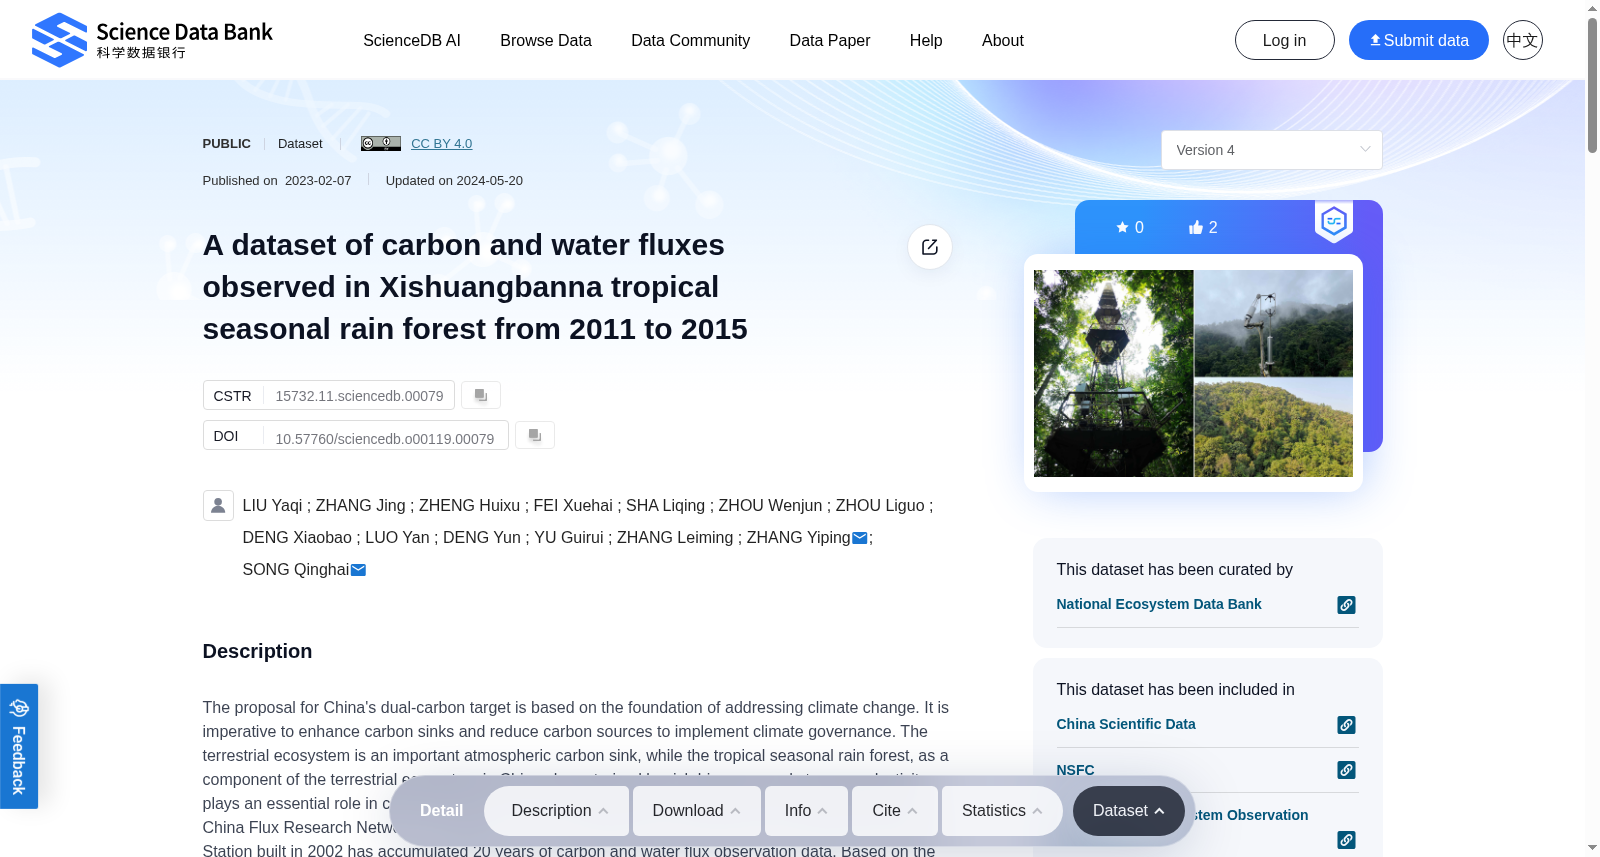Open link icon for National Ecosystem Data Bank
This screenshot has height=857, width=1600.
pos(1346,605)
